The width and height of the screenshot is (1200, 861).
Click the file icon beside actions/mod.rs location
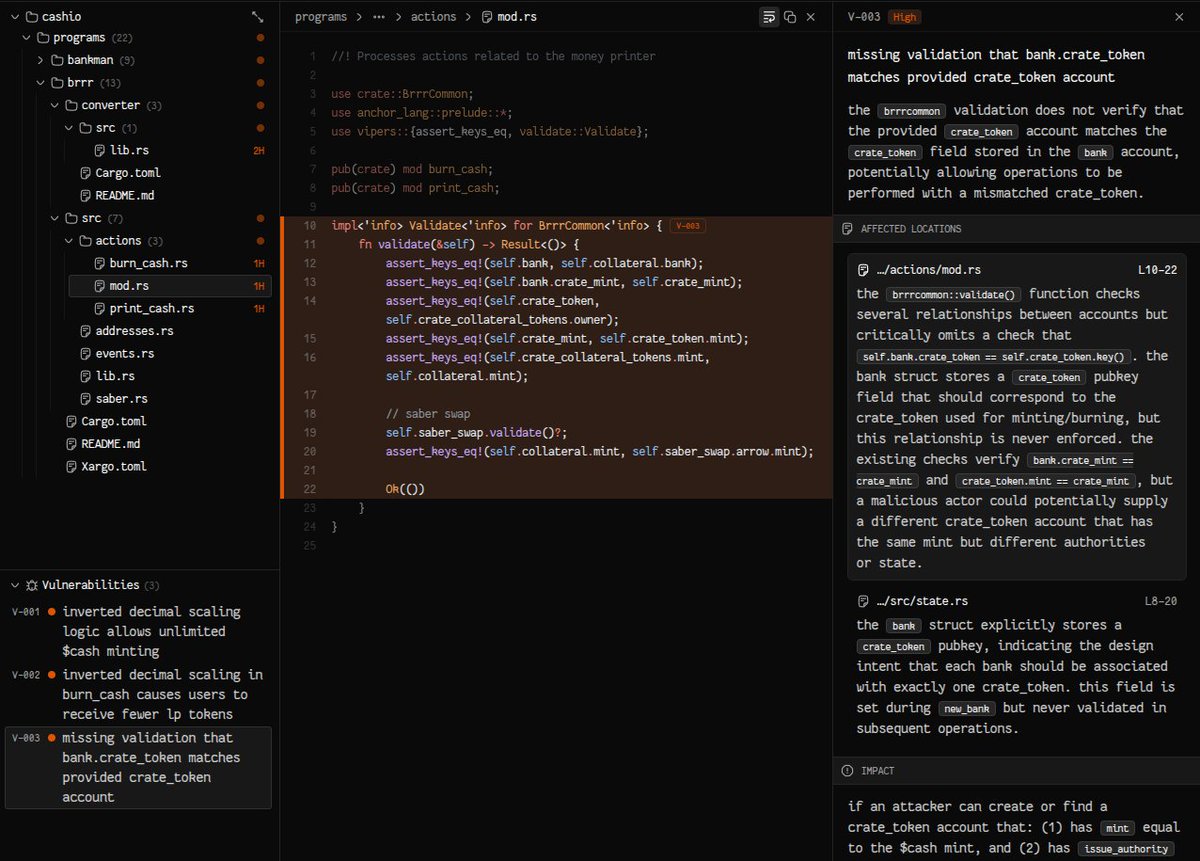tap(863, 270)
